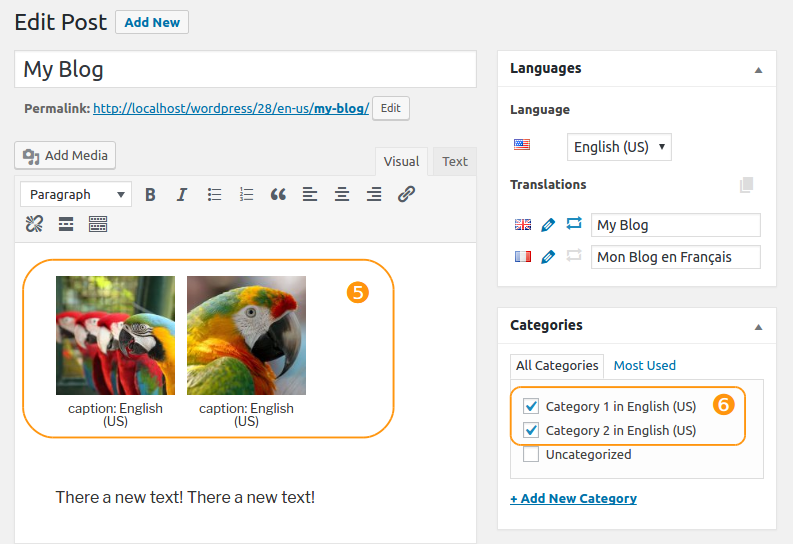Click the insert link chain icon
The image size is (793, 544).
click(x=406, y=194)
